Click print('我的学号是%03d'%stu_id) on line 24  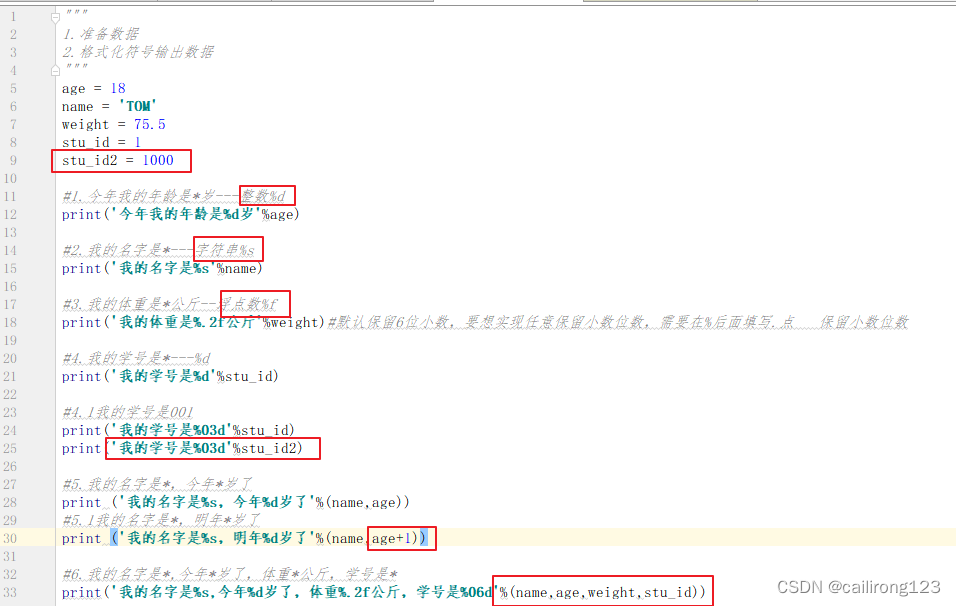tap(178, 430)
